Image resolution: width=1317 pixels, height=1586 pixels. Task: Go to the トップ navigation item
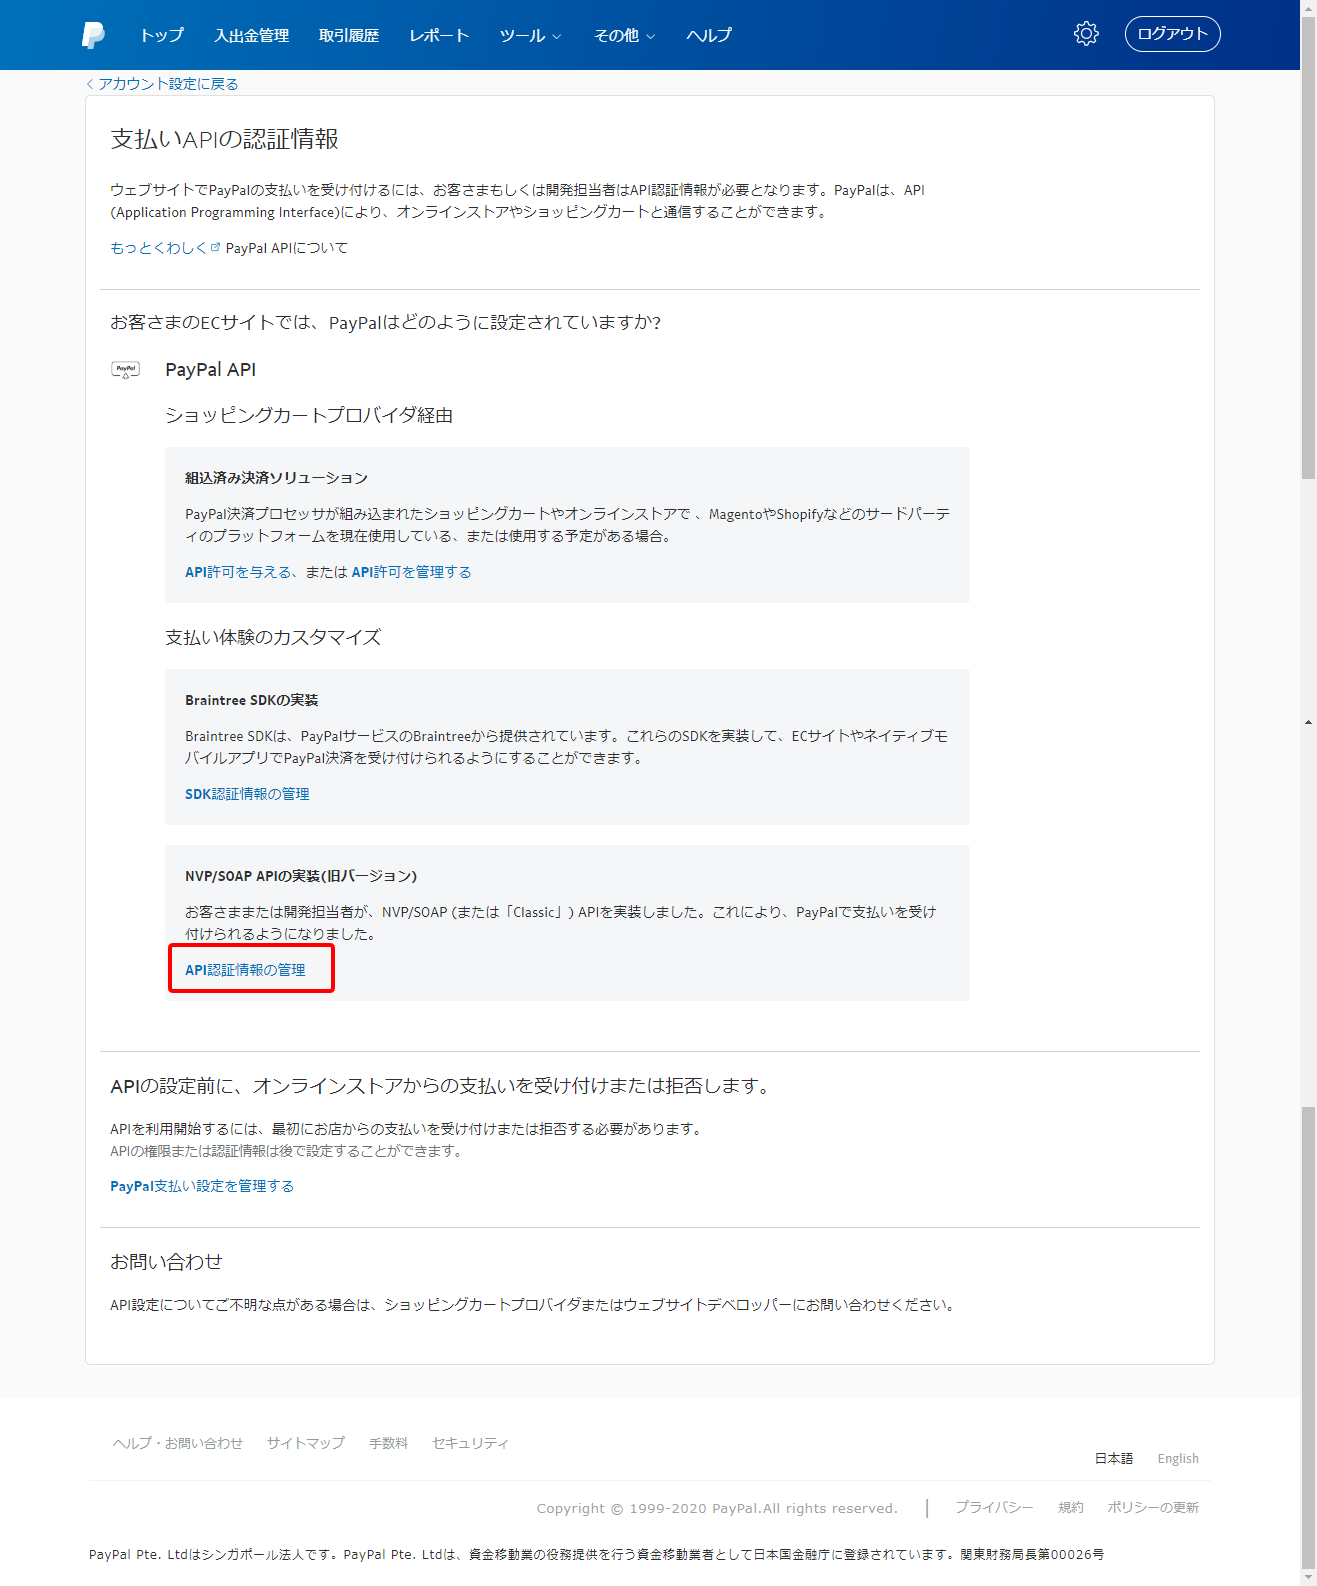[x=162, y=35]
